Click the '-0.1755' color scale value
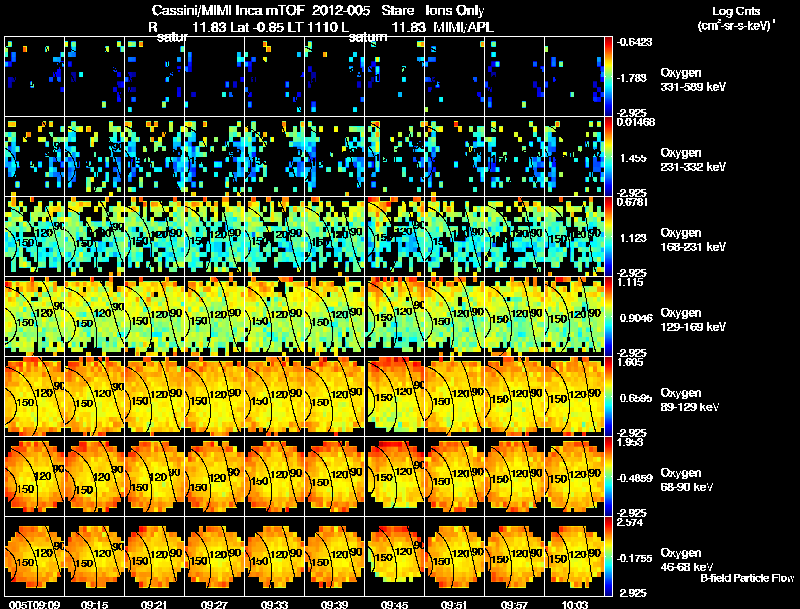Image resolution: width=800 pixels, height=609 pixels. coord(635,558)
